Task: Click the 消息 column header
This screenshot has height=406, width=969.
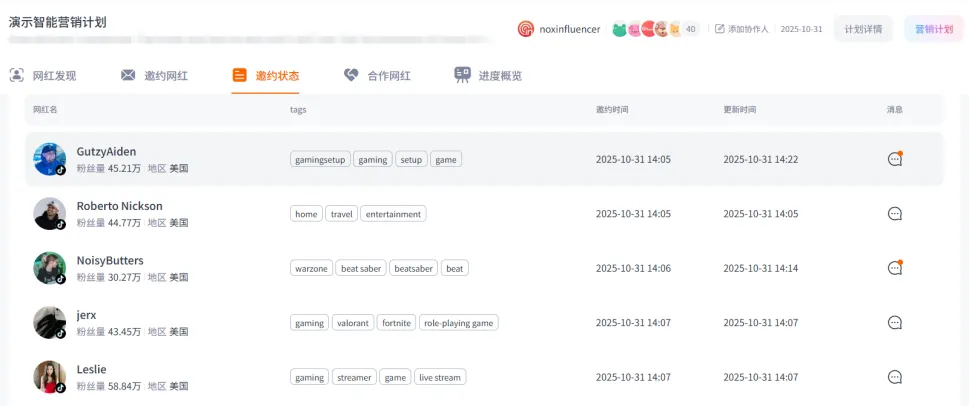Action: [895, 109]
